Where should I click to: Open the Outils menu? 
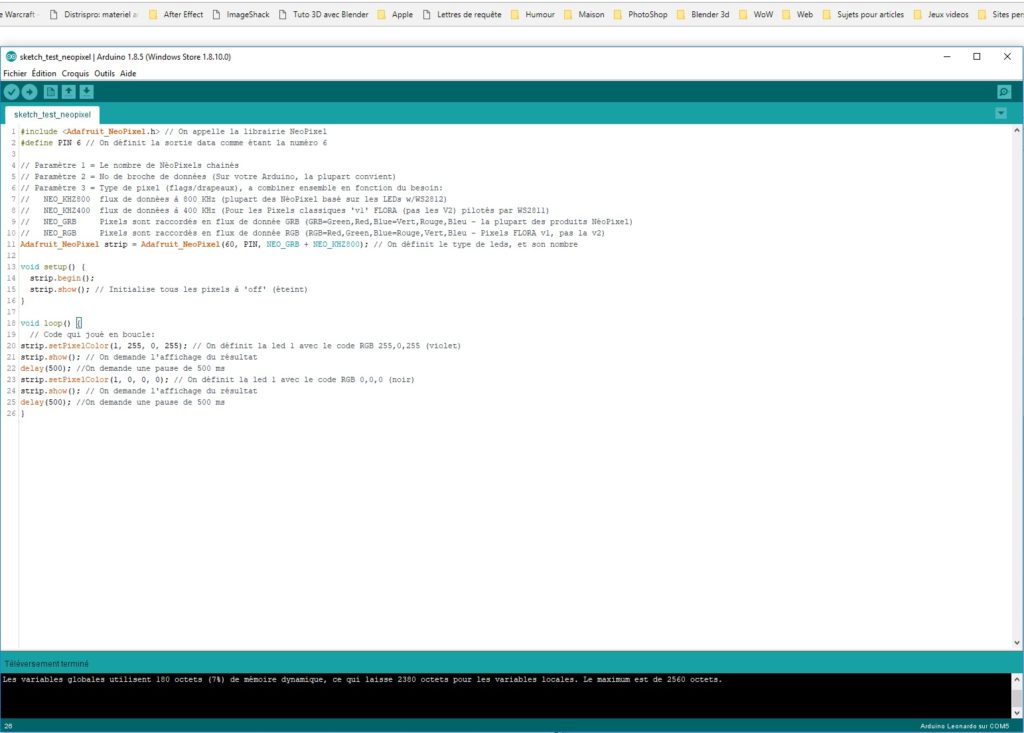(x=104, y=74)
